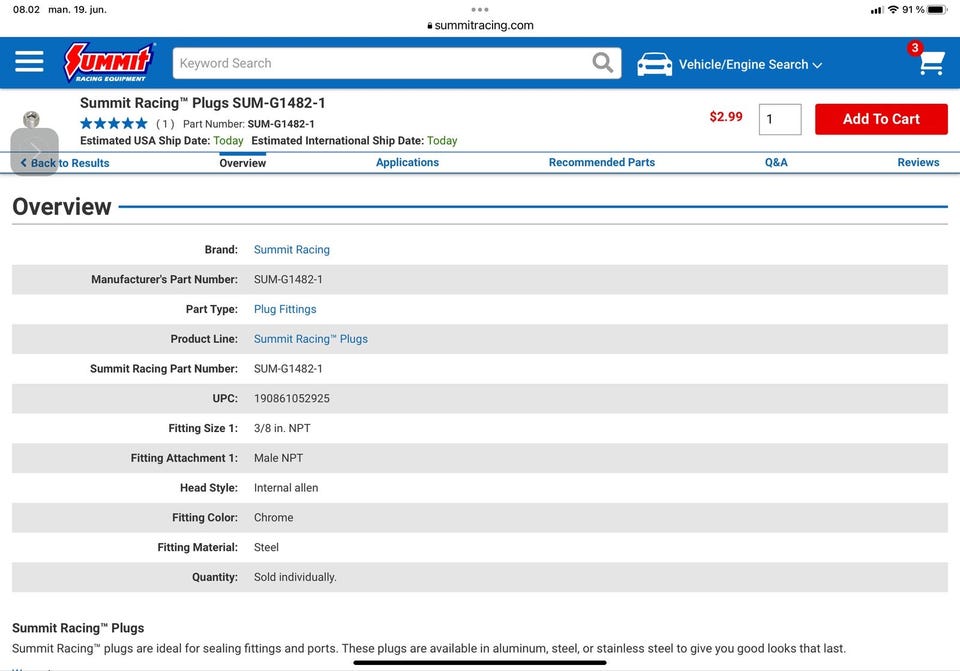
Task: Click the five-star rating
Action: [x=114, y=124]
